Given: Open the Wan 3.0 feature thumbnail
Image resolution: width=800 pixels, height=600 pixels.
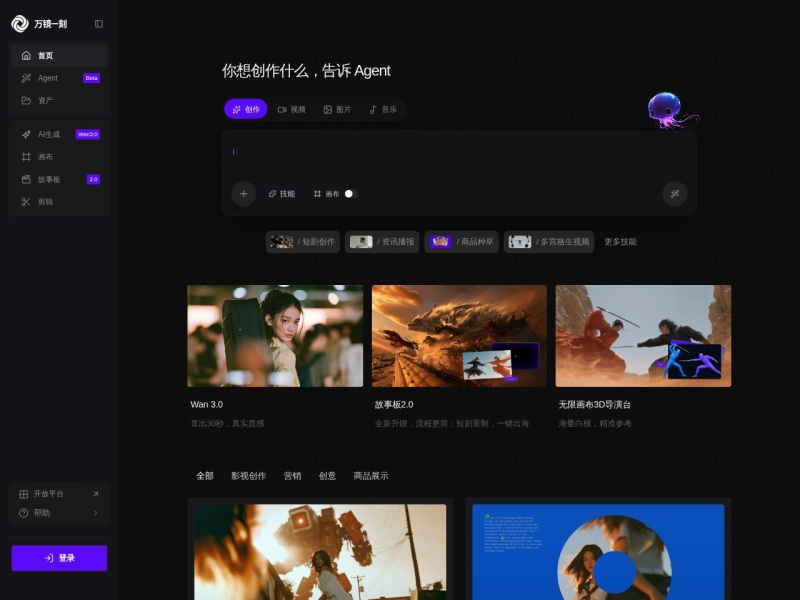Looking at the screenshot, I should click(x=275, y=336).
